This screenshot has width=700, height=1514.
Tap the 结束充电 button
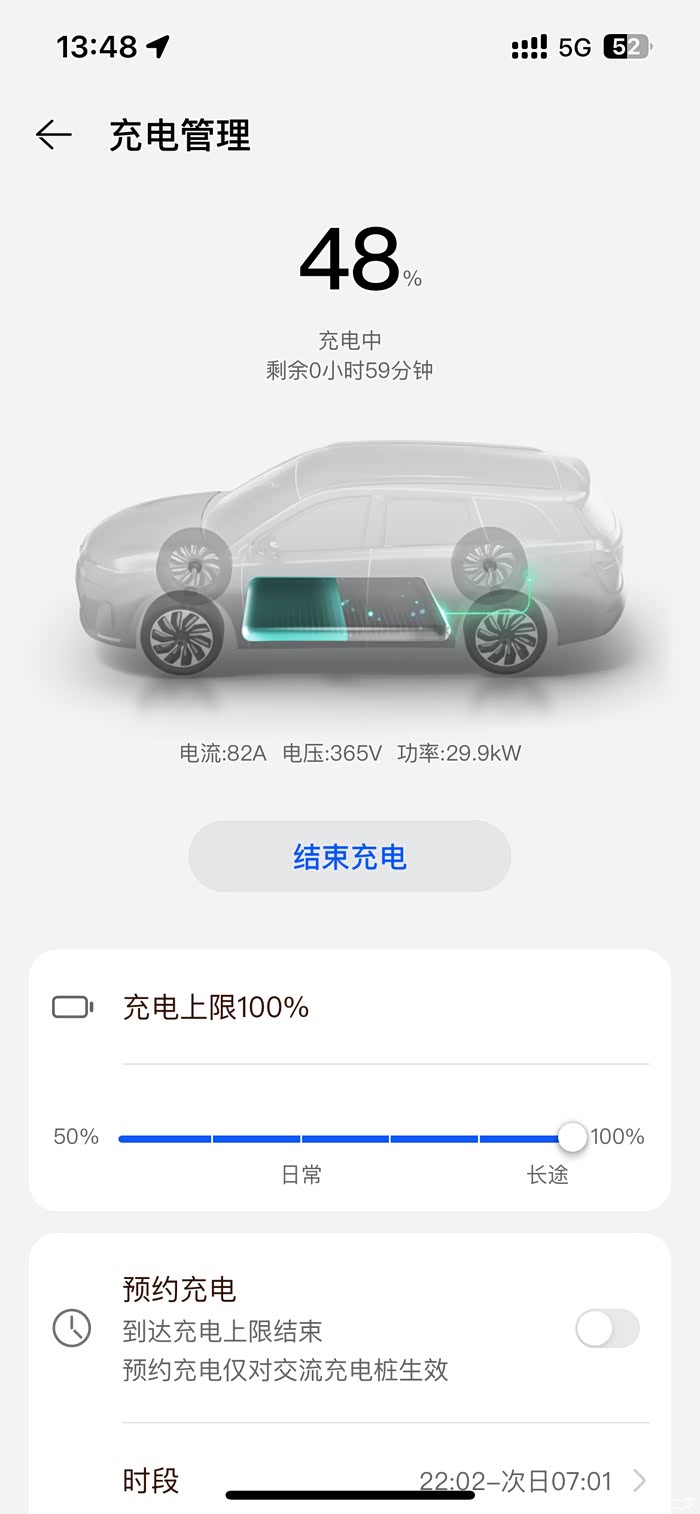(350, 857)
